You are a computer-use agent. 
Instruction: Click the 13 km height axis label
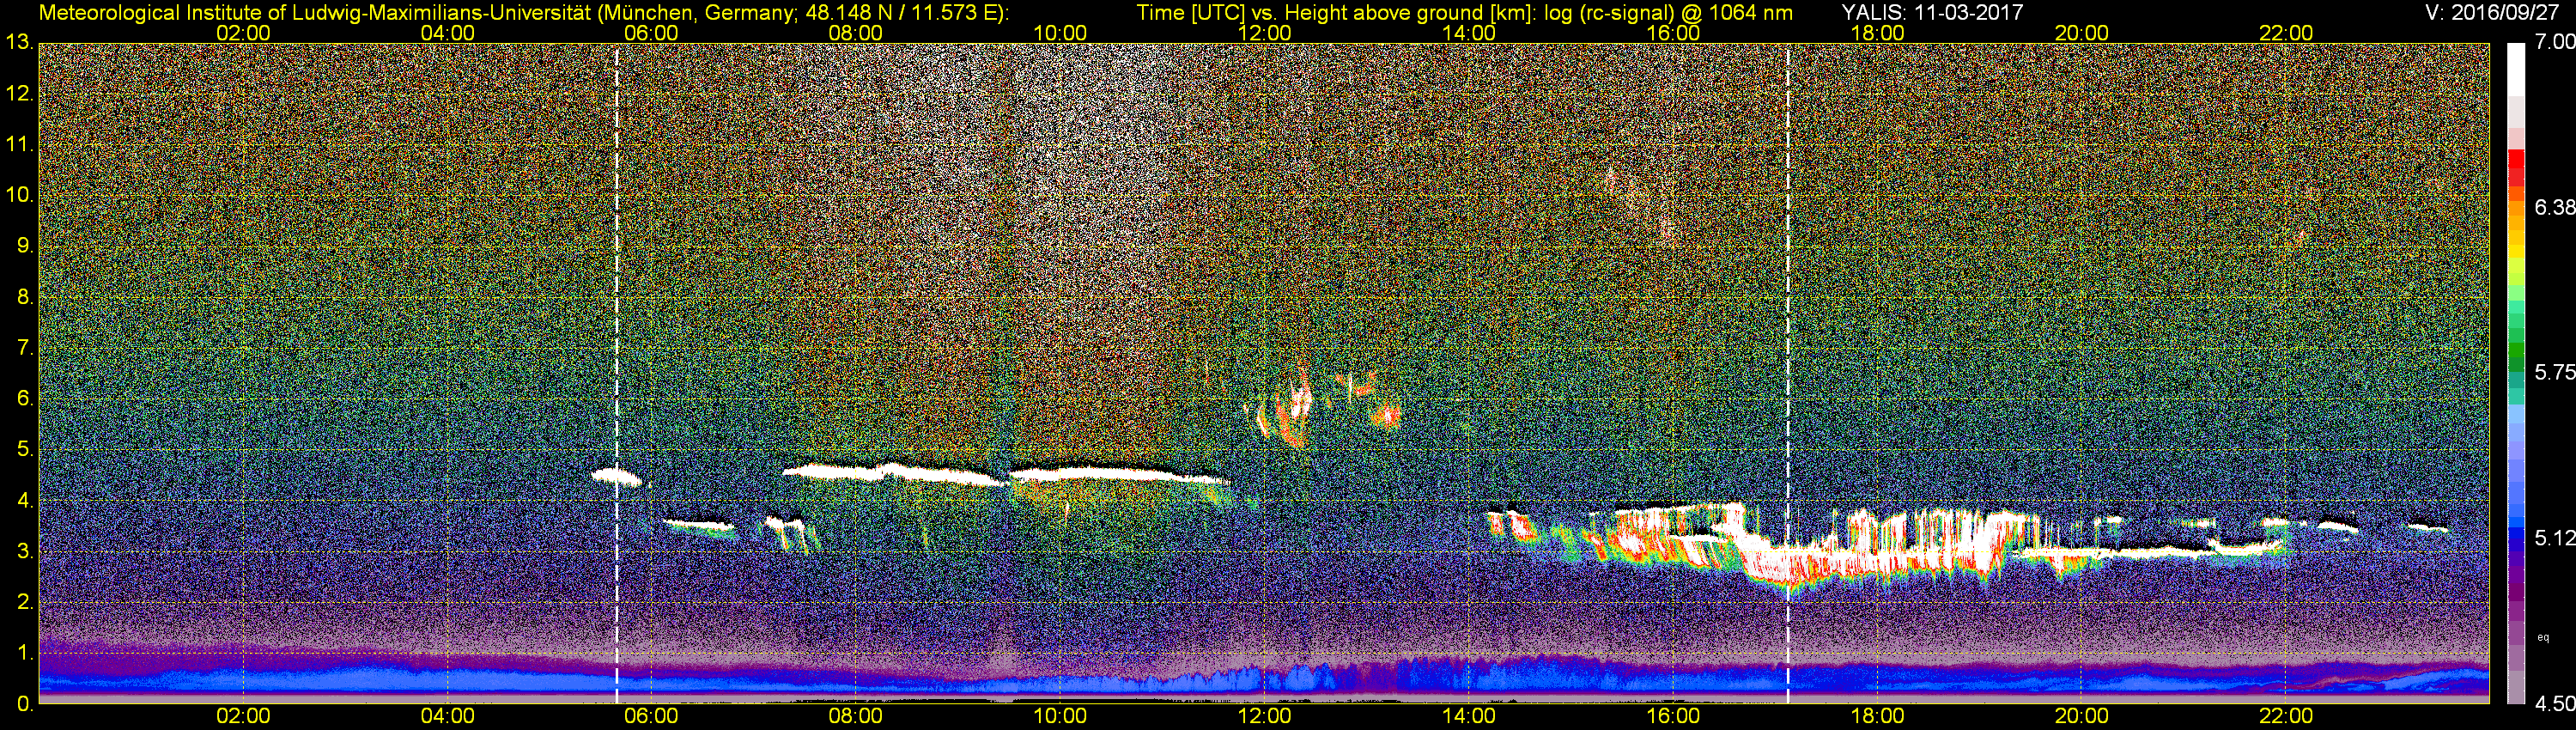click(19, 43)
